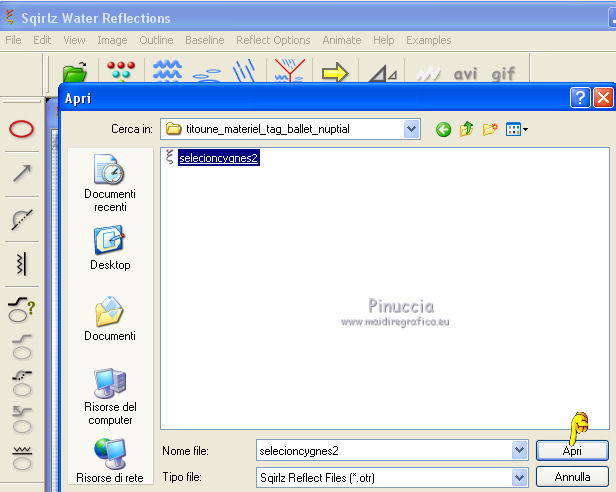616x492 pixels.
Task: Open the Examples menu
Action: 429,40
